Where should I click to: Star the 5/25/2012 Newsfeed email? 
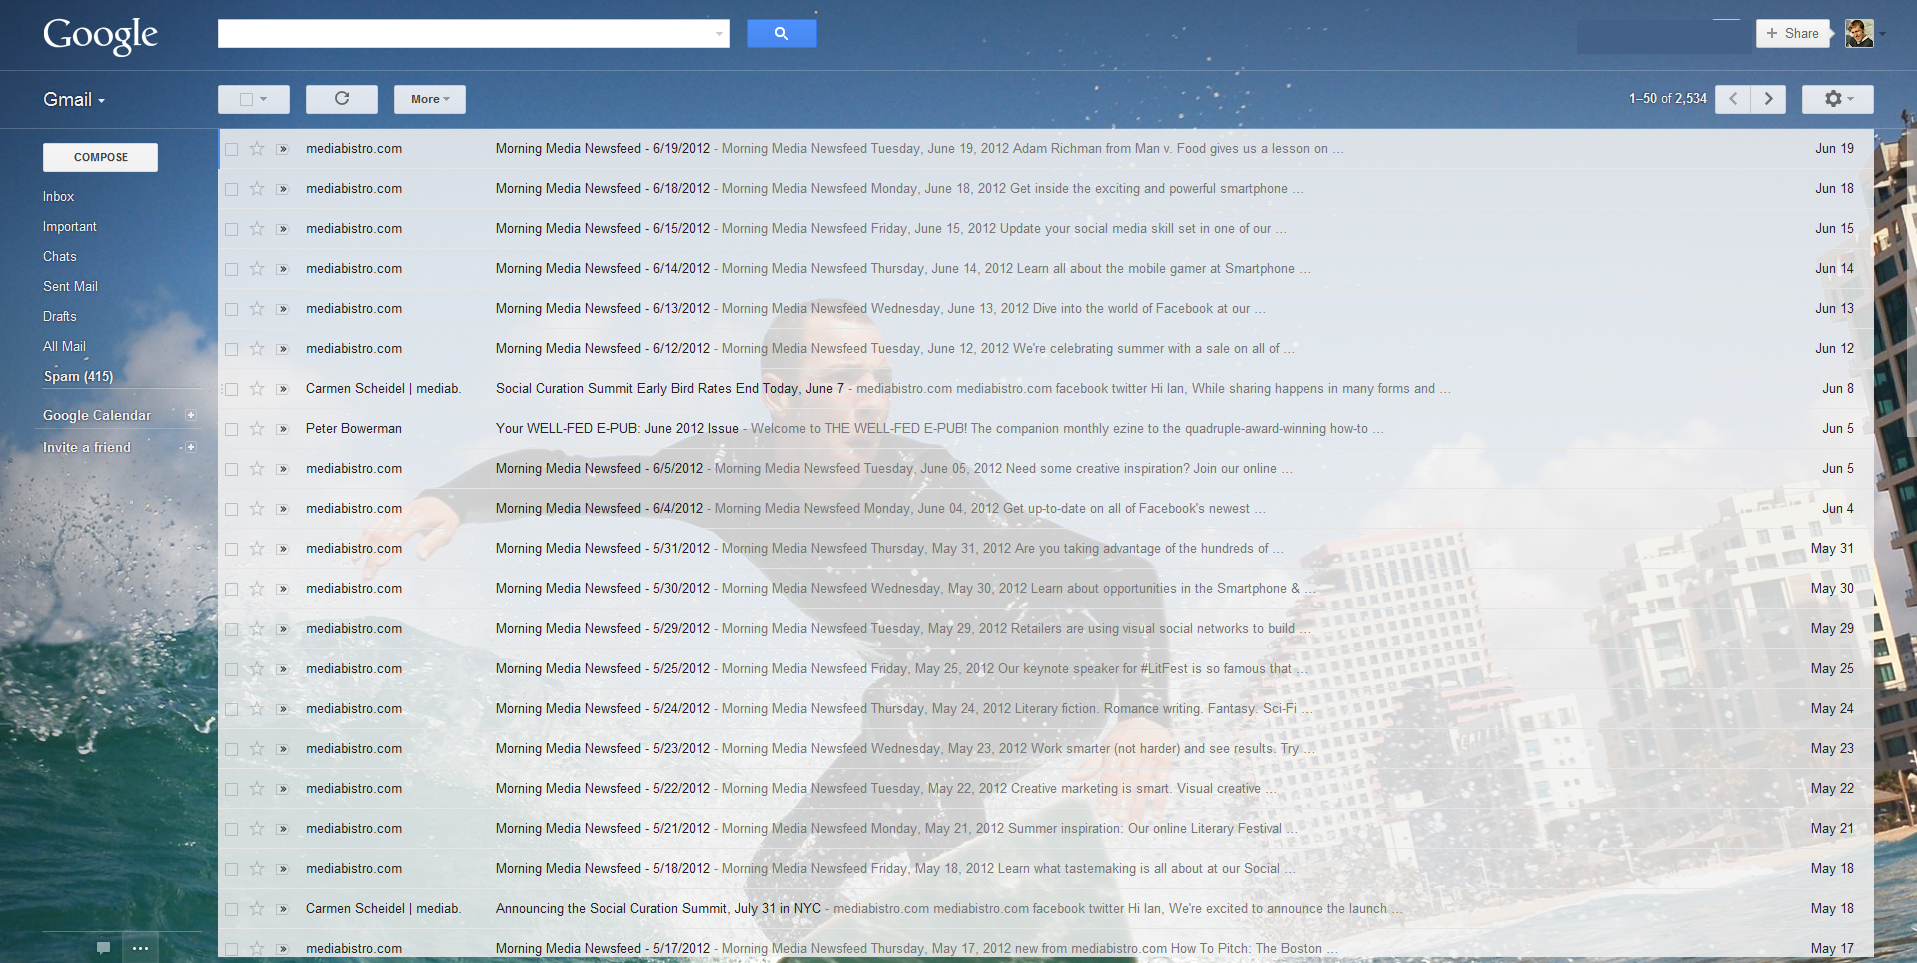click(257, 669)
